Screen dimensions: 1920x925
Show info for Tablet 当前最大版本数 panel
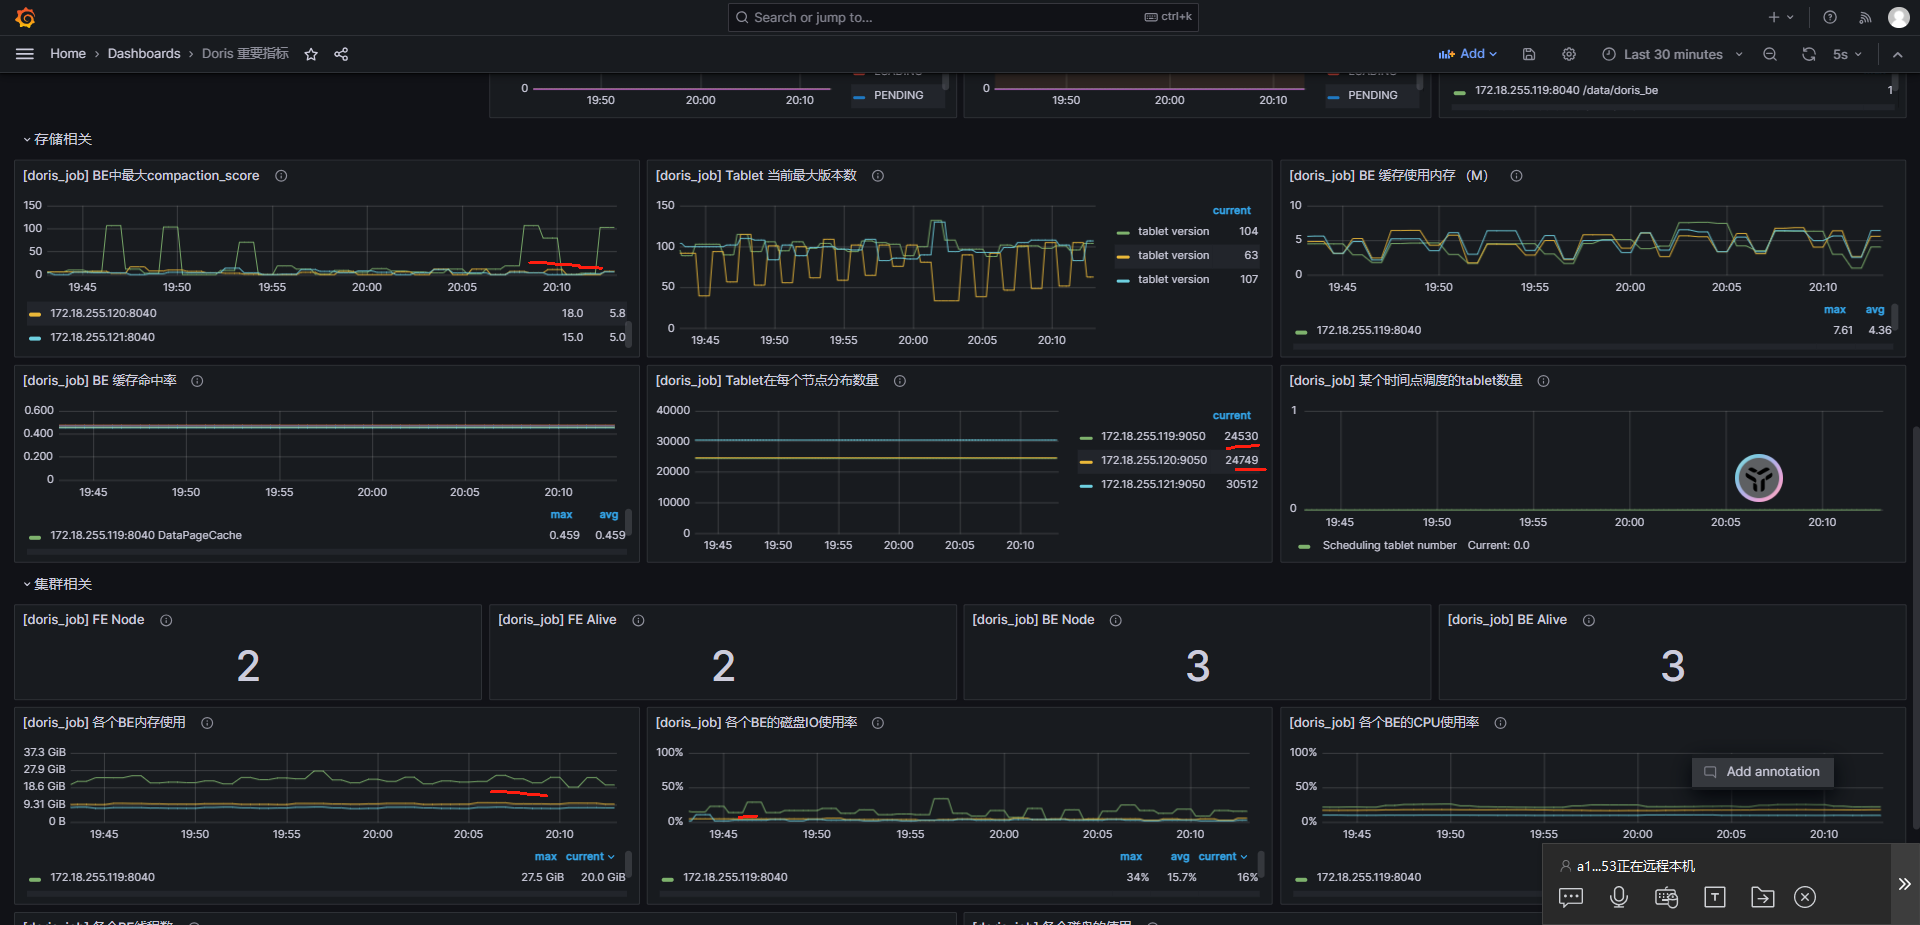878,176
